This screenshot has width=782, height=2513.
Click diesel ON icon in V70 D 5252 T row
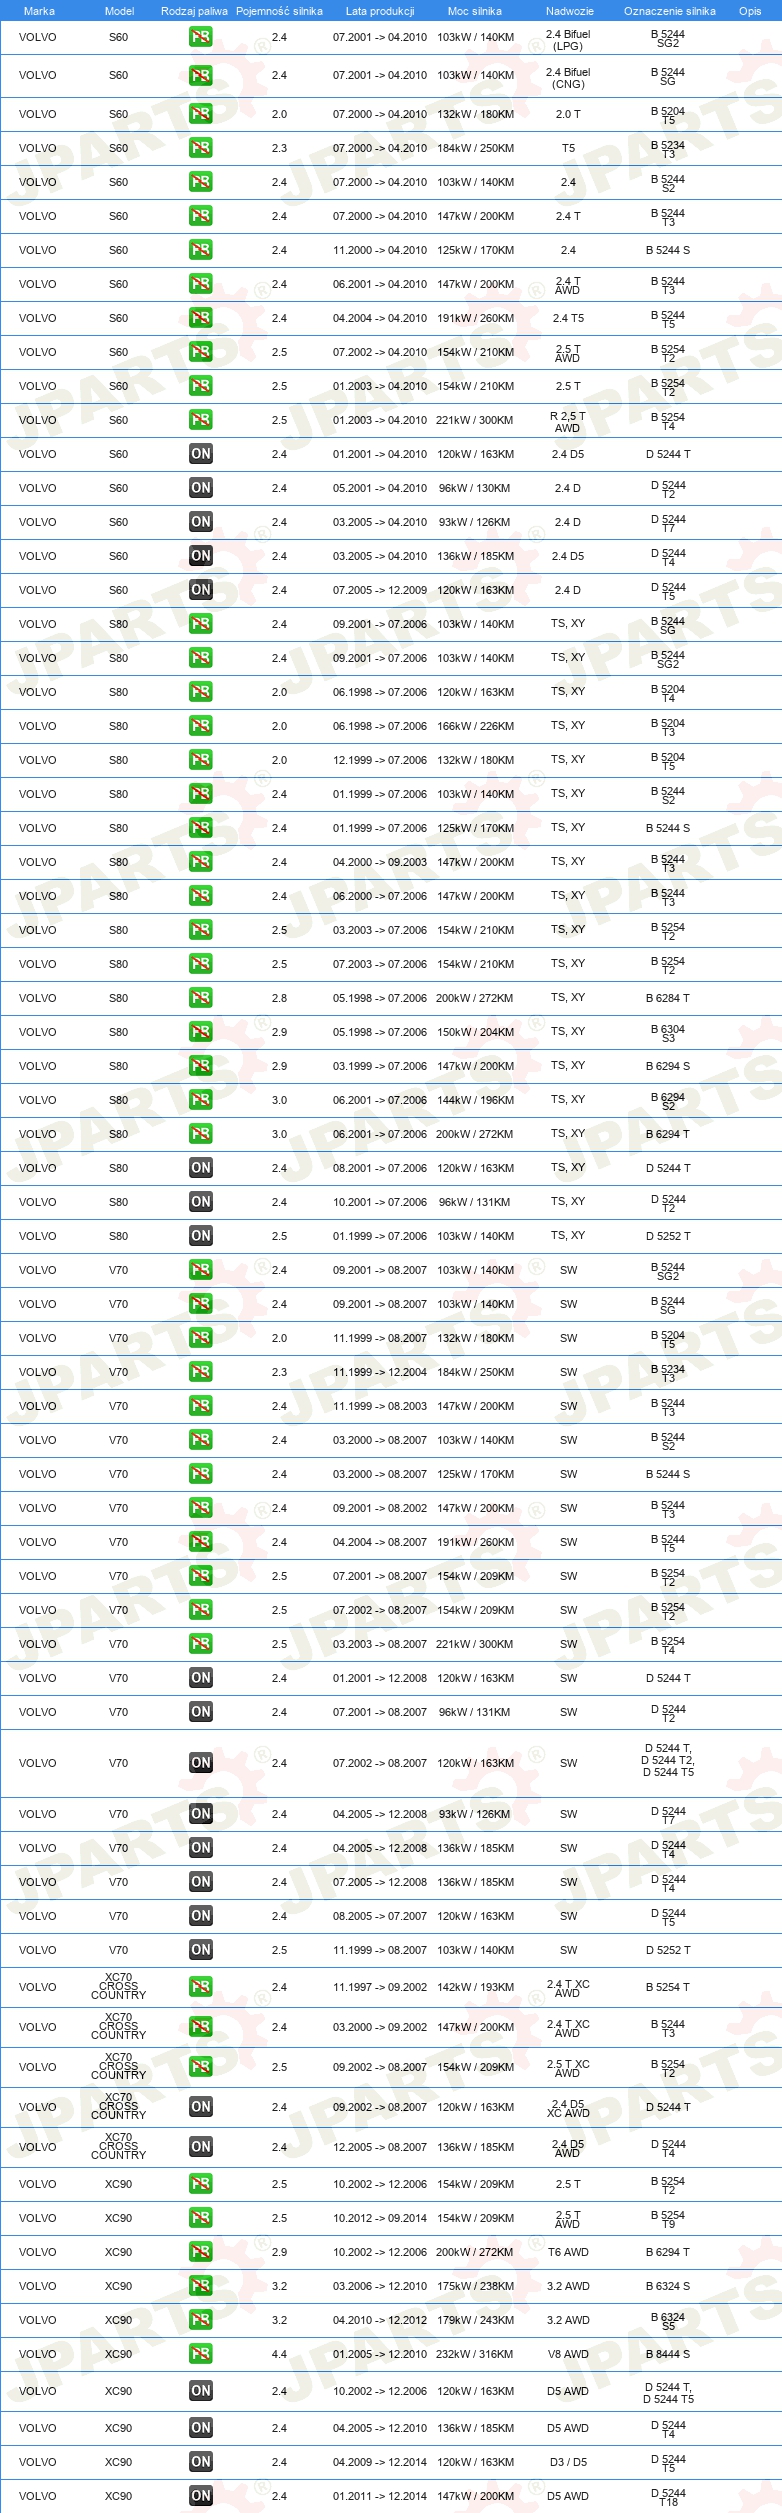tap(201, 1950)
